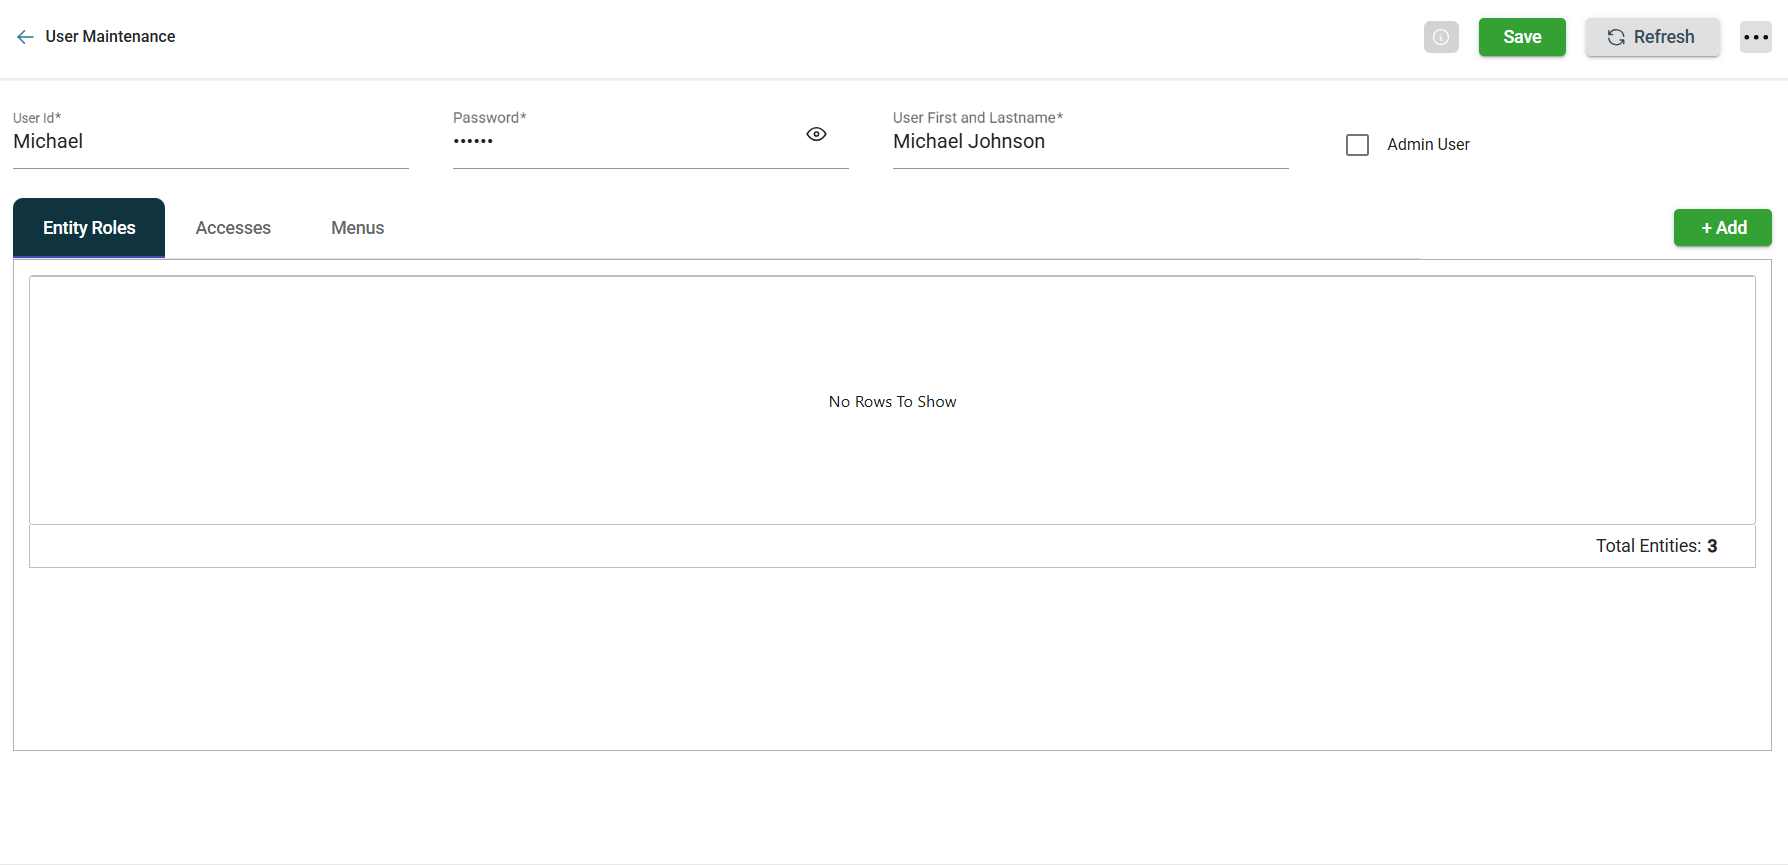The image size is (1788, 865).
Task: Edit the User First and Lastname field
Action: coord(1090,142)
